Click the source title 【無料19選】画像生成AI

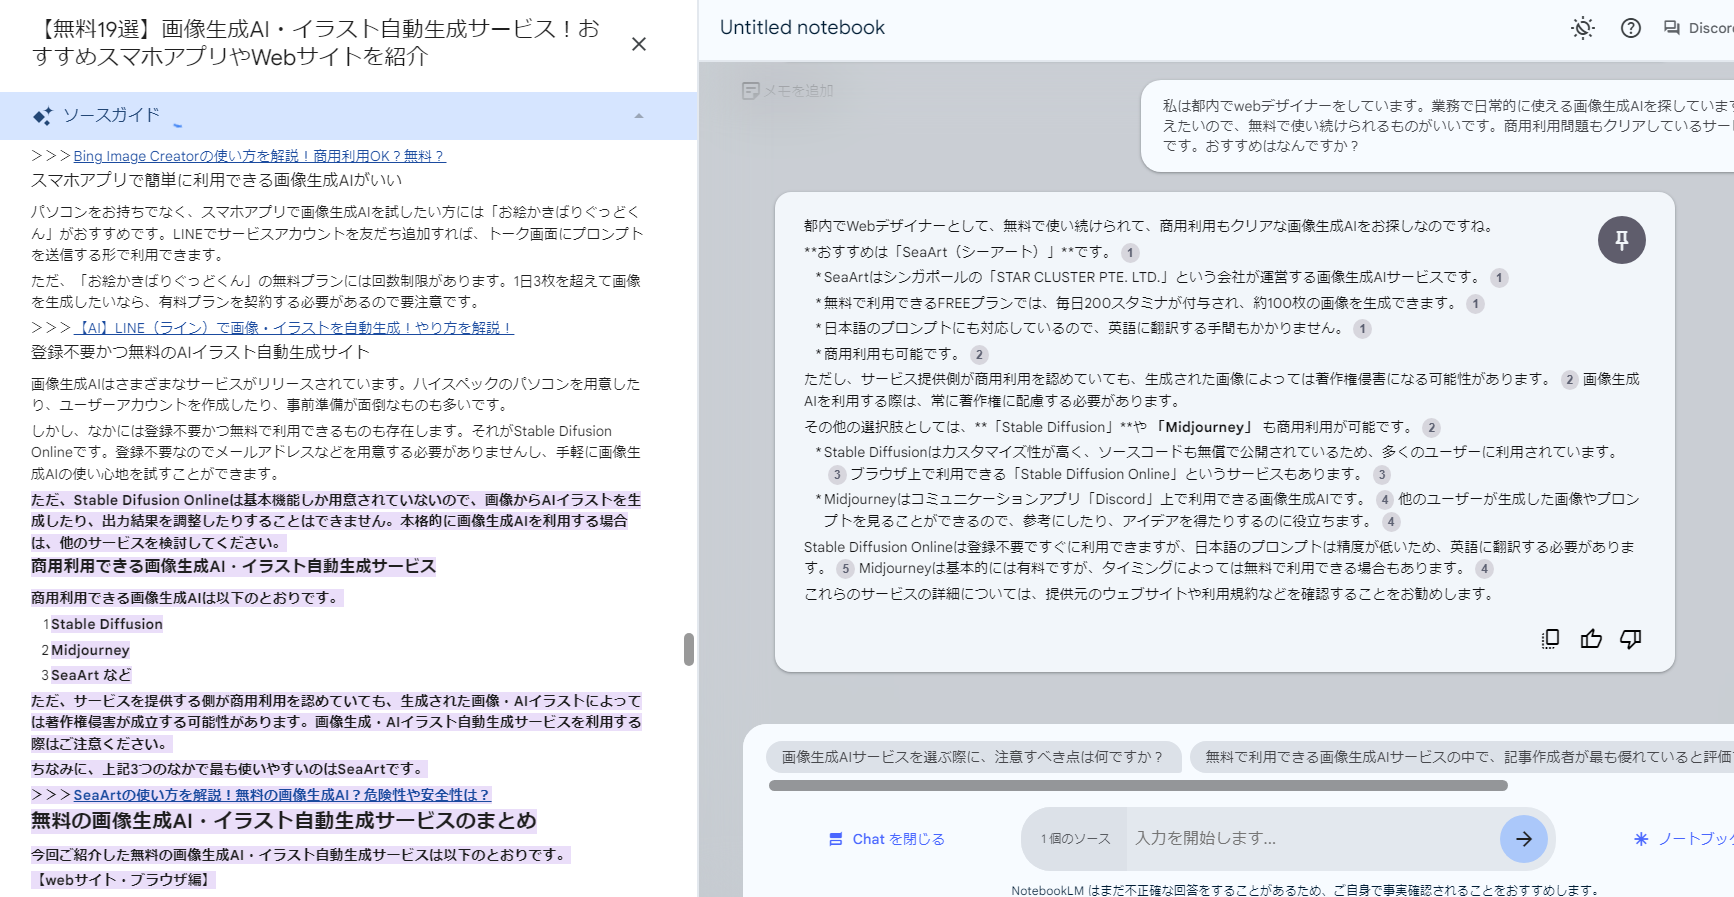tap(316, 42)
